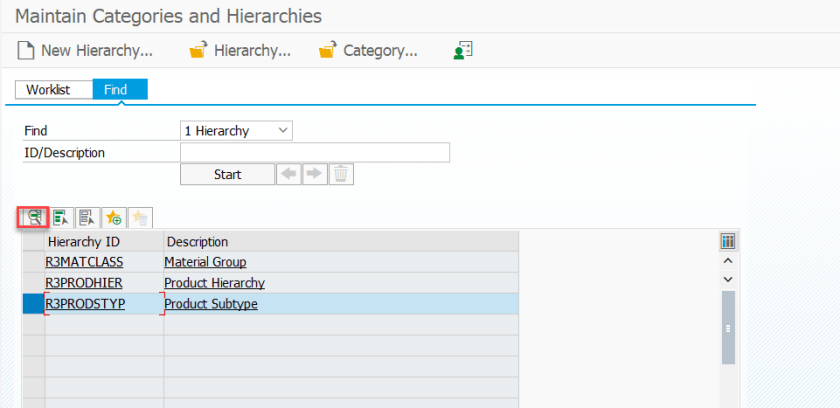Click the next arrow next to Start

click(x=314, y=174)
